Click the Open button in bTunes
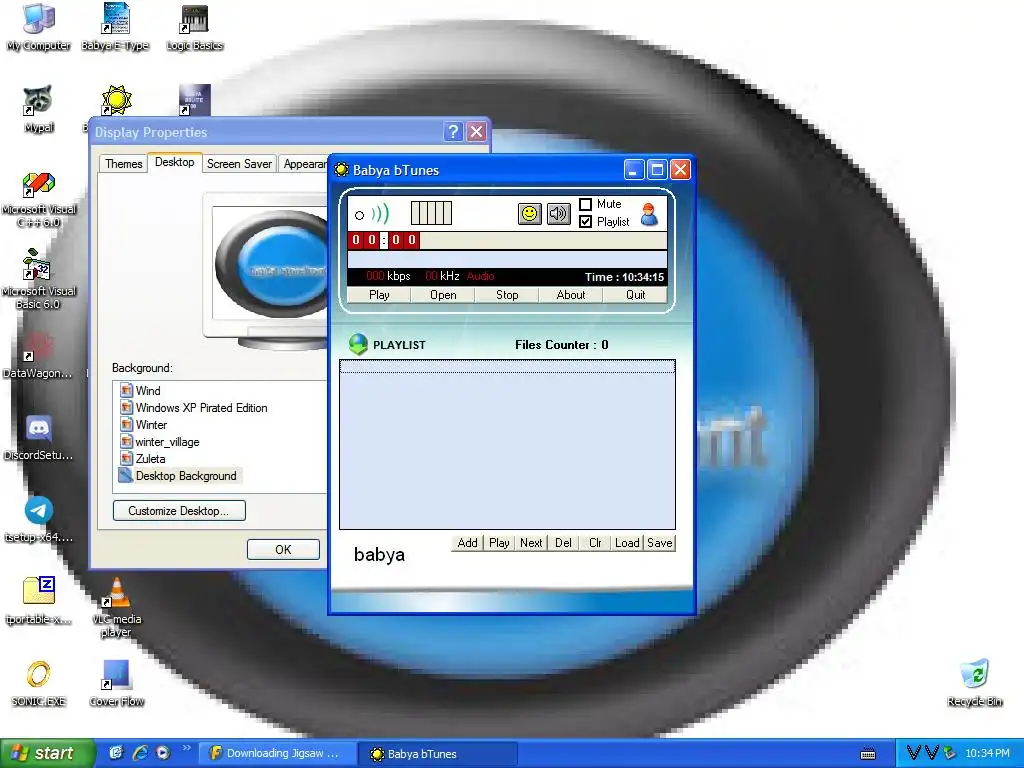 443,295
